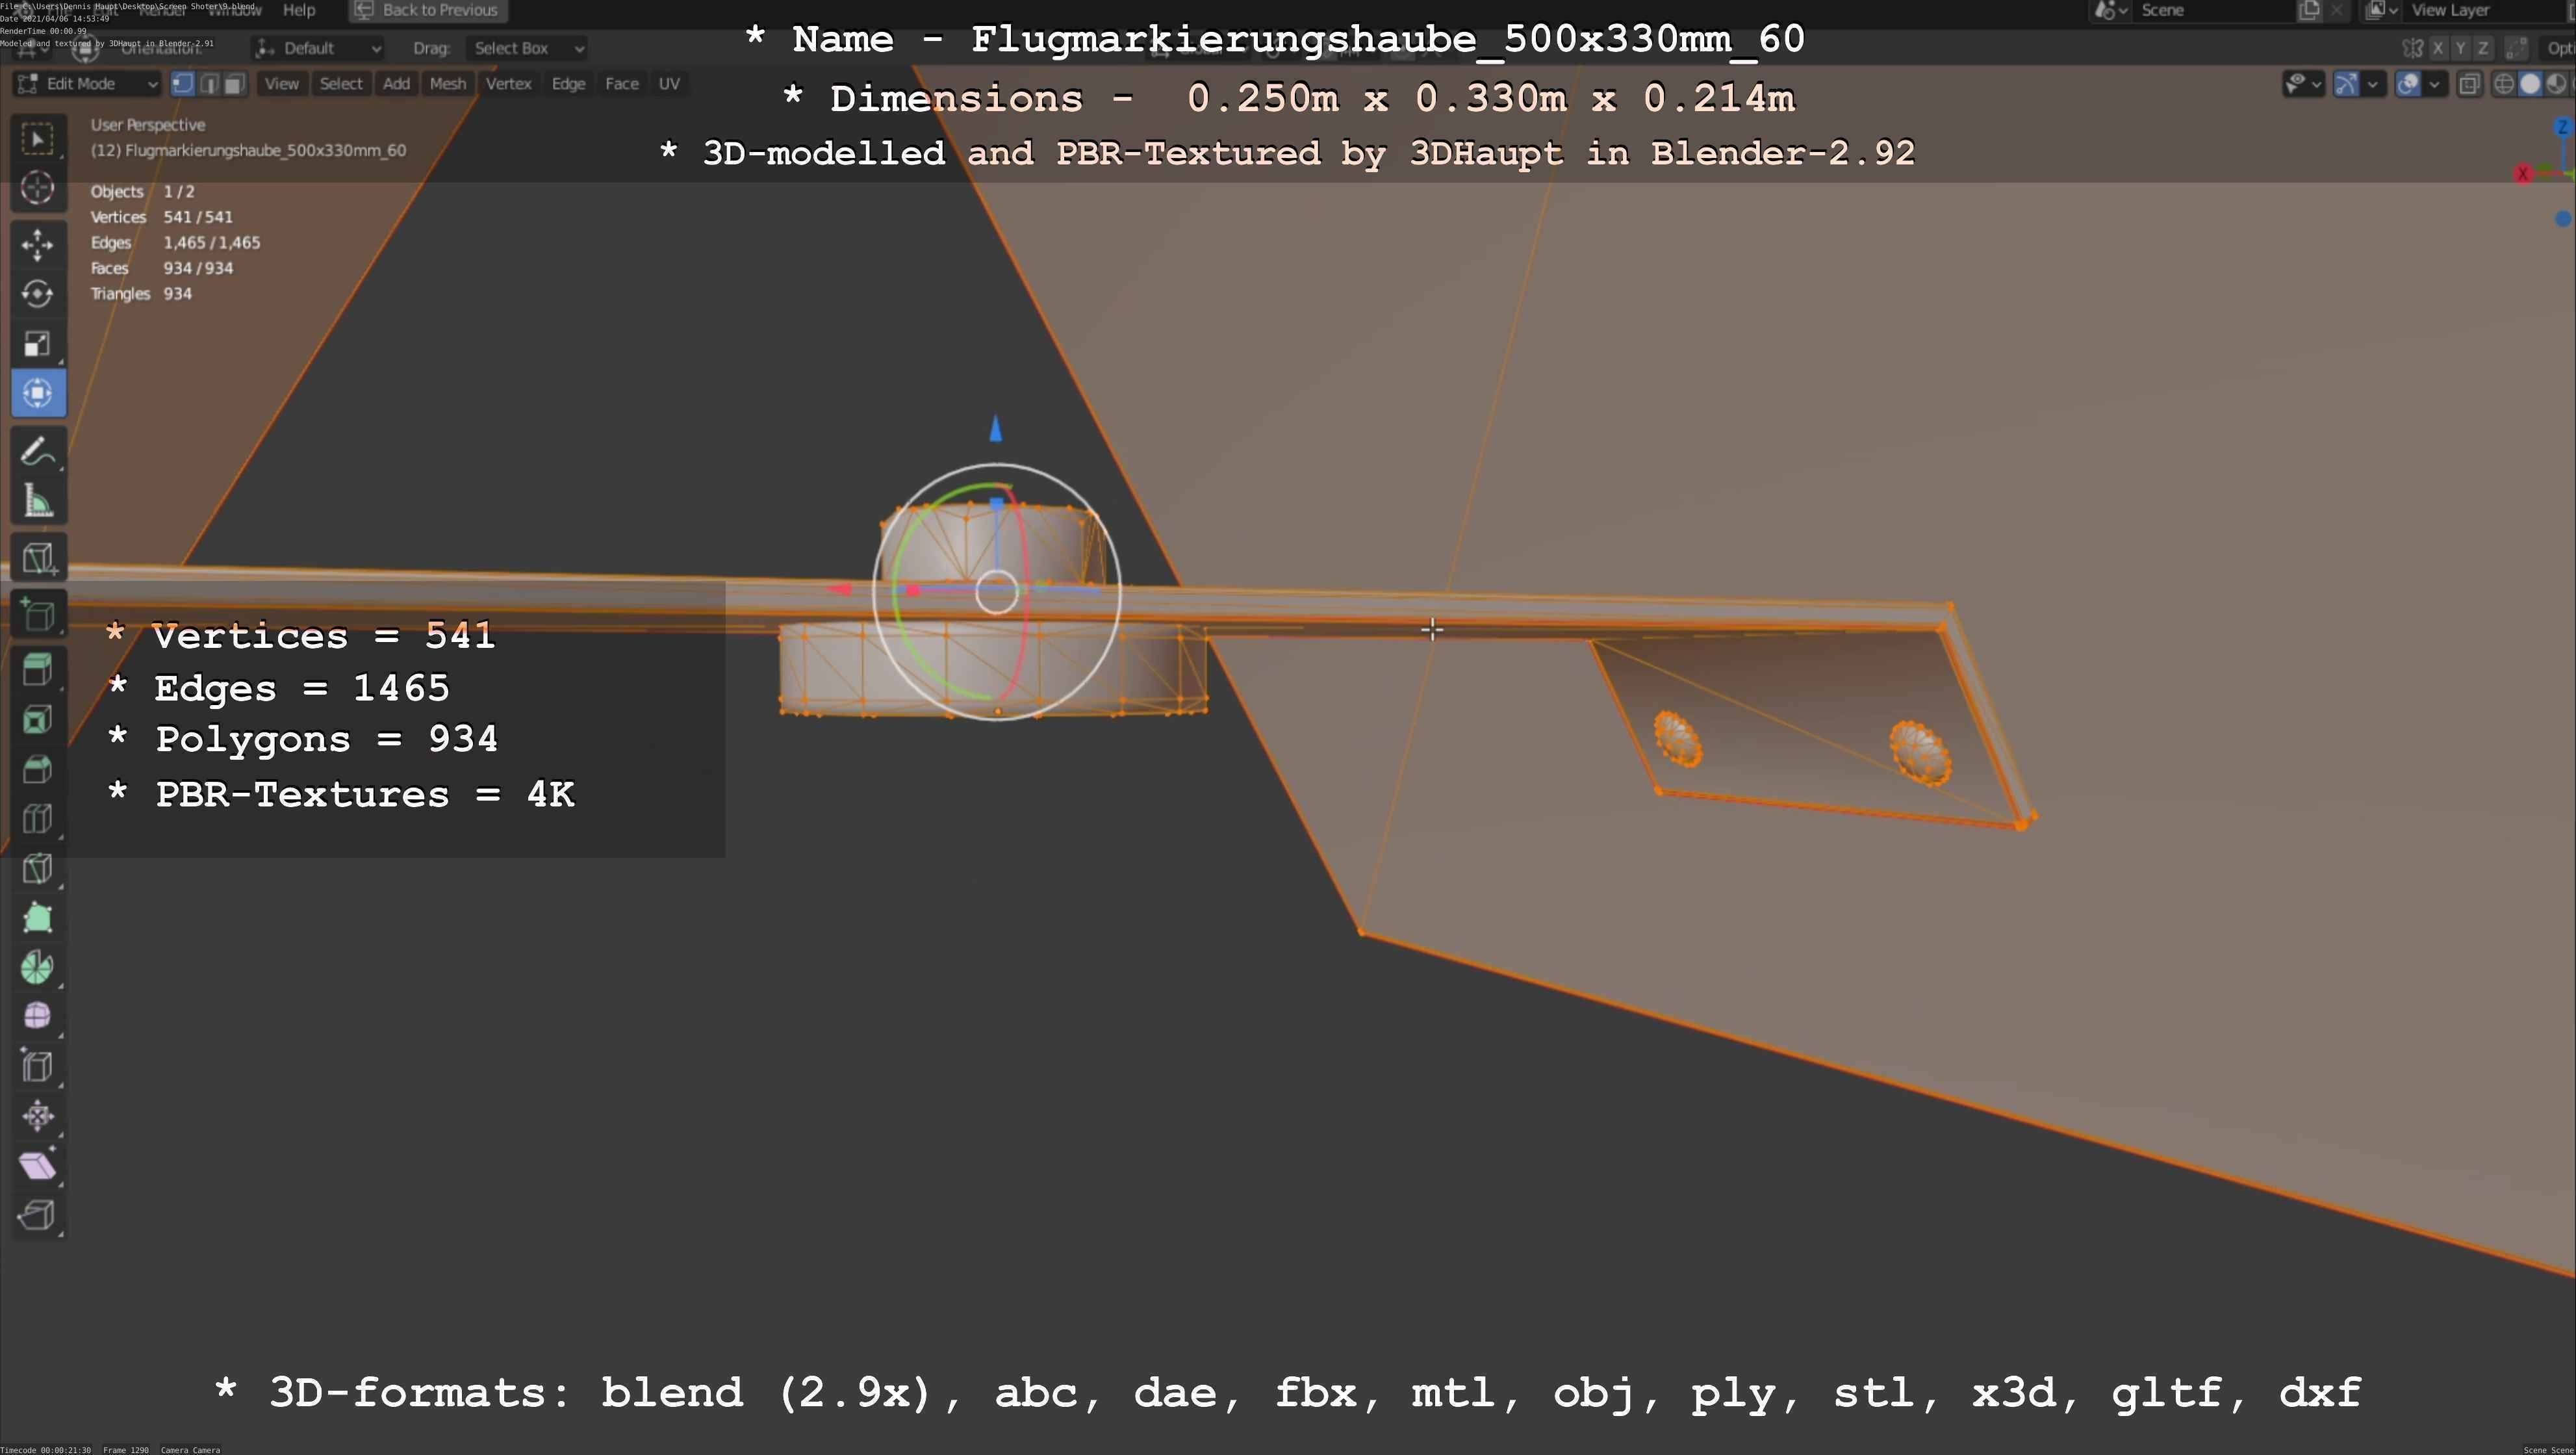Image resolution: width=2576 pixels, height=1455 pixels.
Task: Pick the Shear tool
Action: click(38, 1165)
